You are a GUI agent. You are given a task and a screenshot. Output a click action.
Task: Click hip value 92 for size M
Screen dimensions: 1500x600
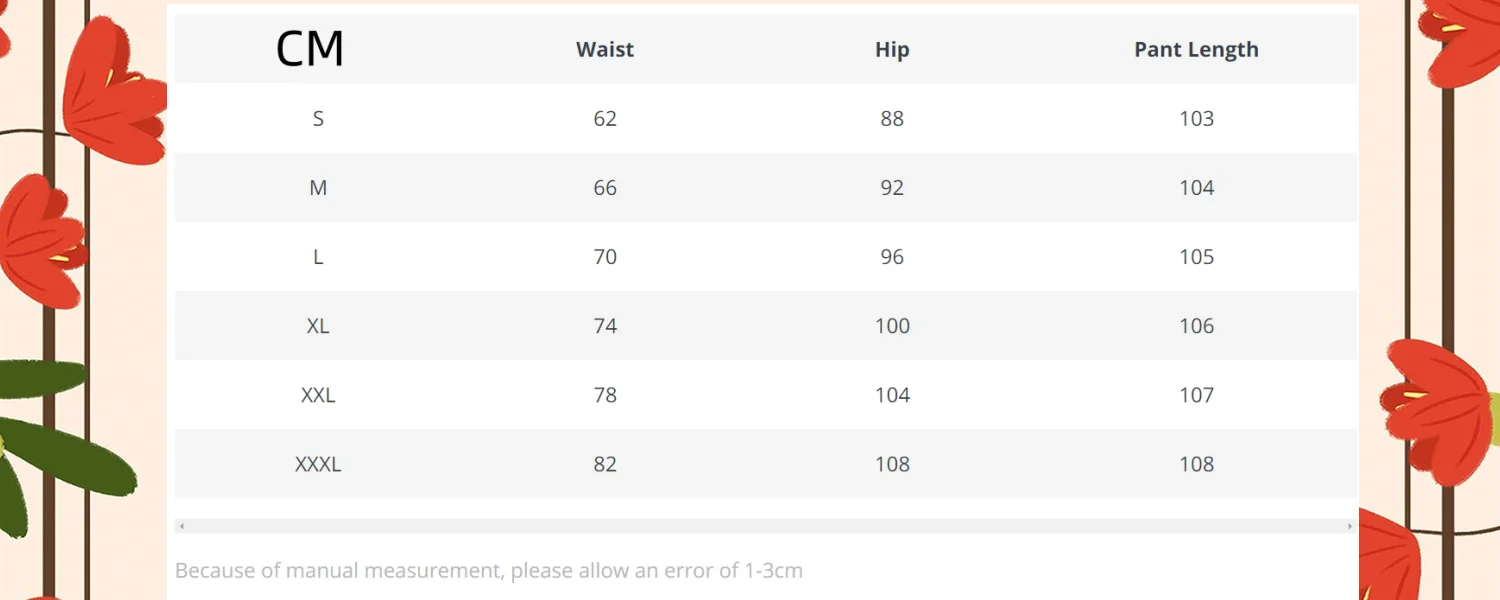pos(892,188)
